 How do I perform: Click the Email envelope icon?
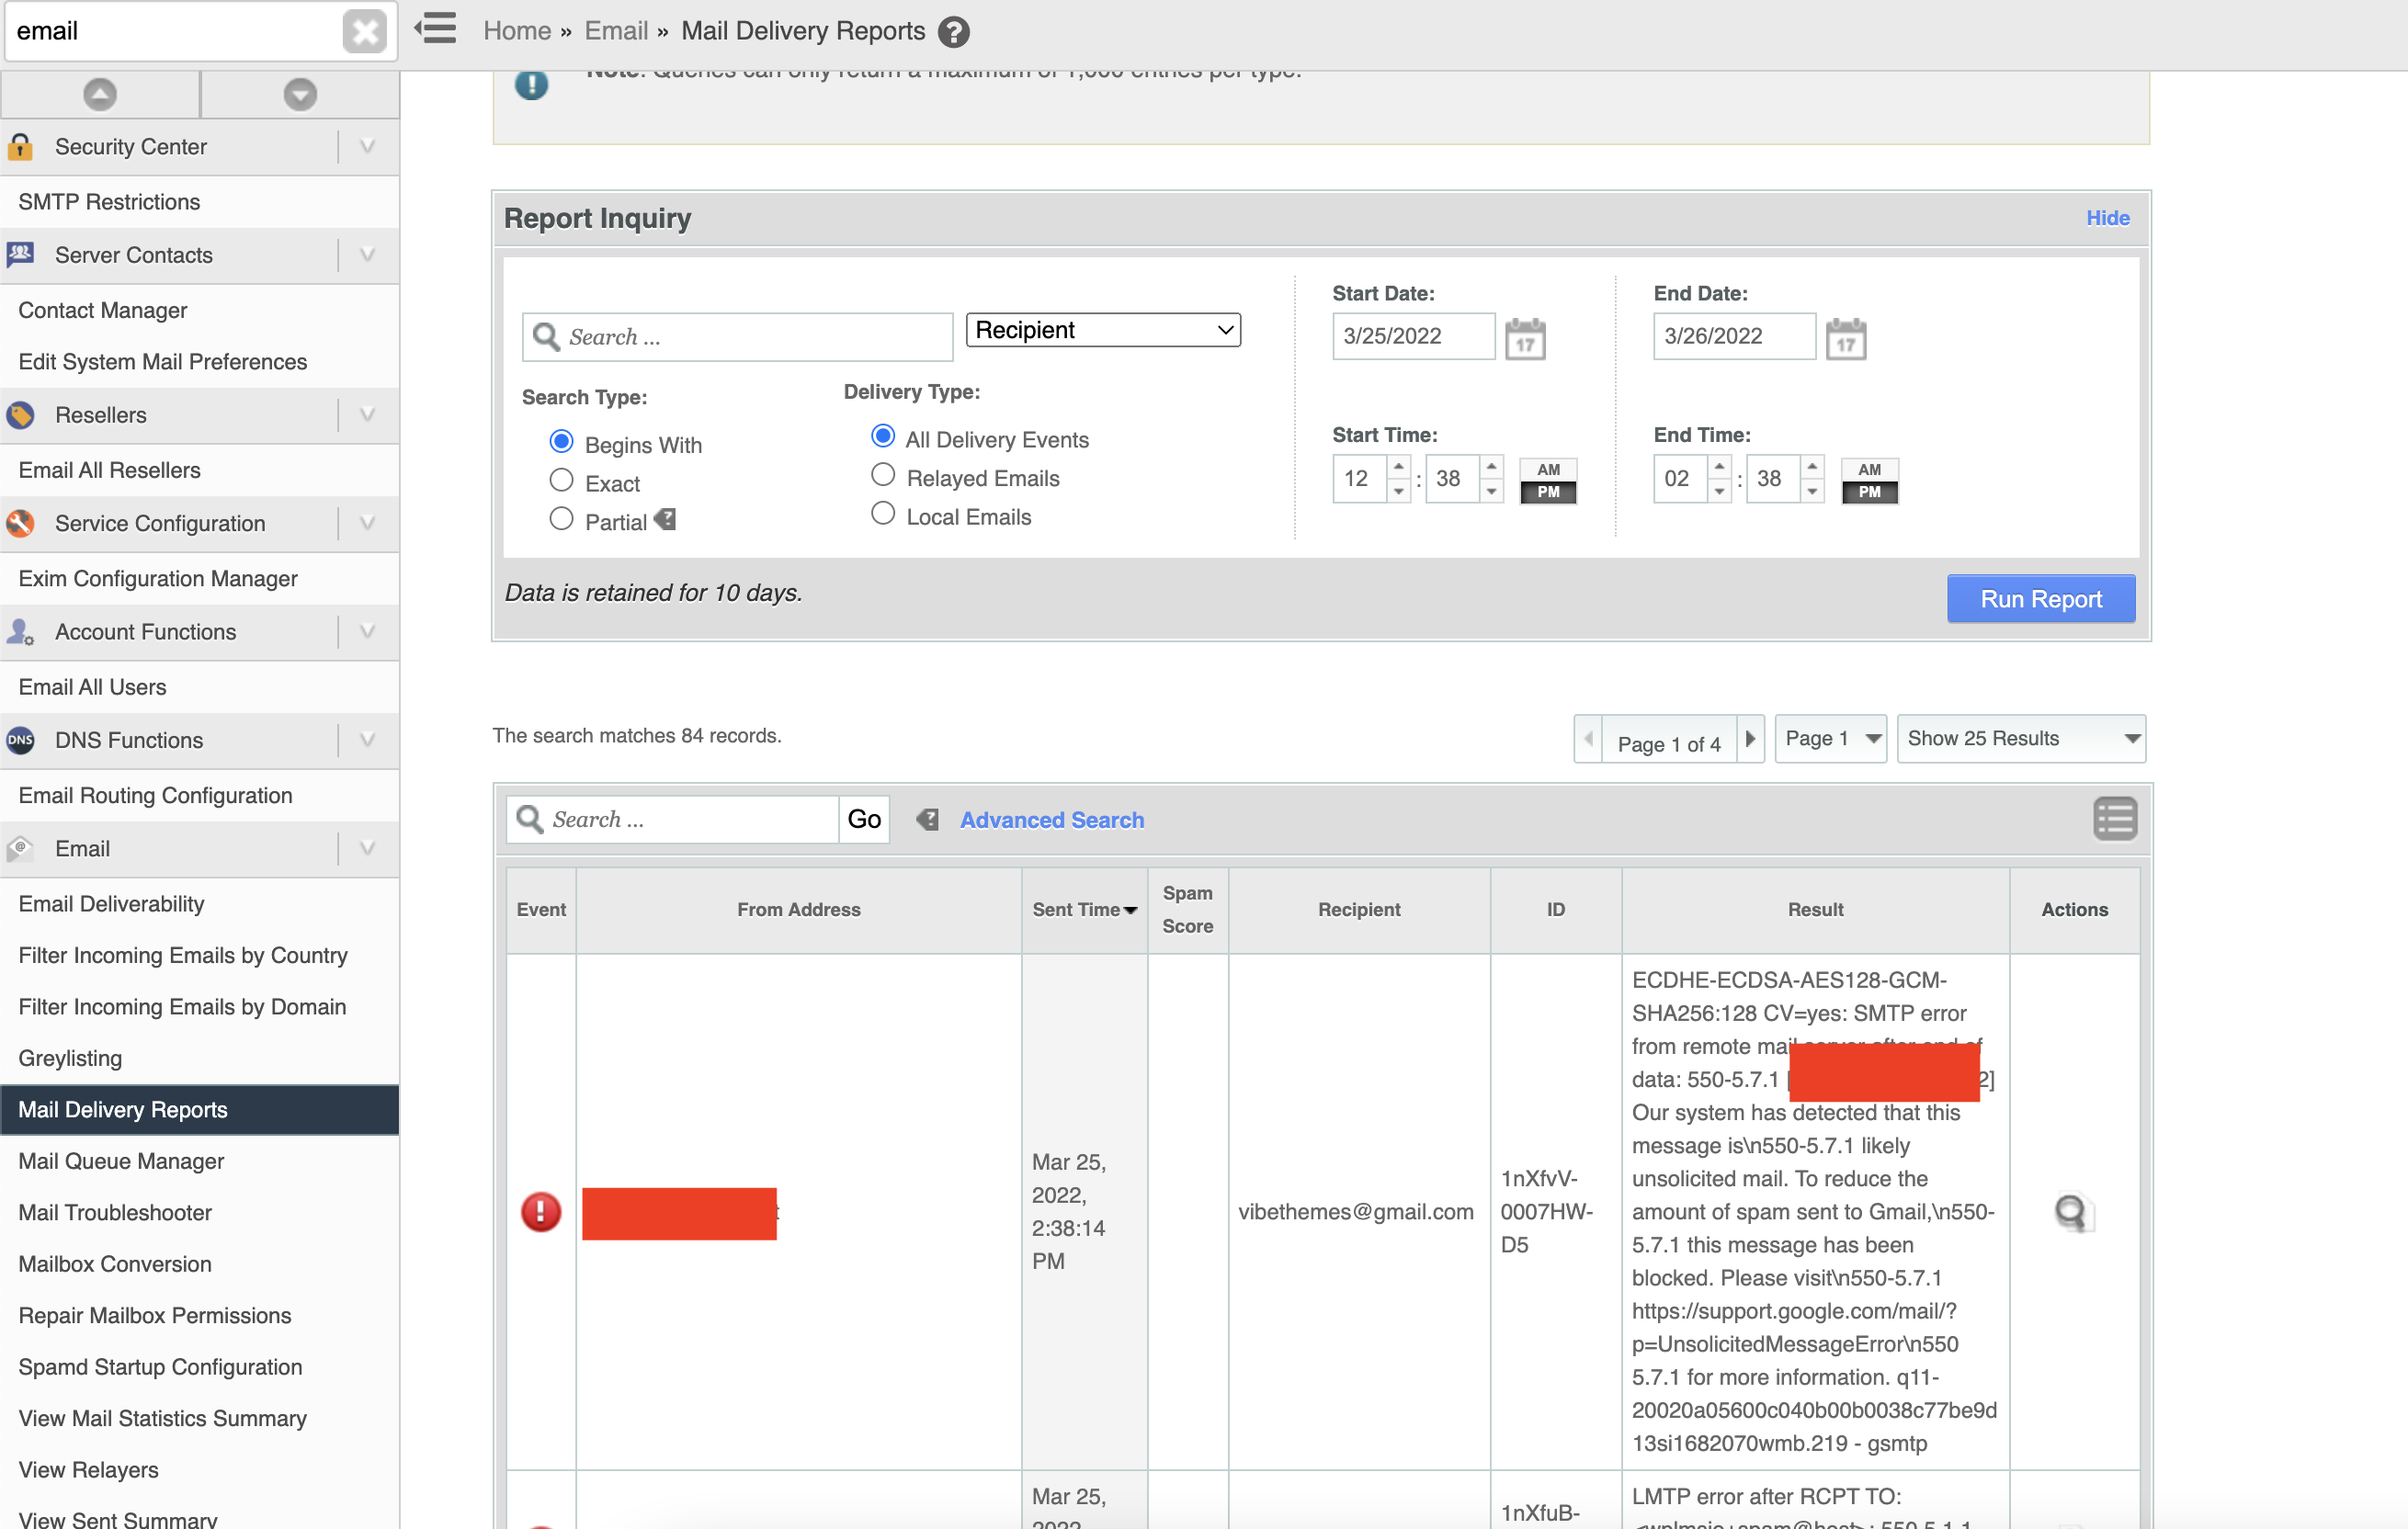pos(21,849)
